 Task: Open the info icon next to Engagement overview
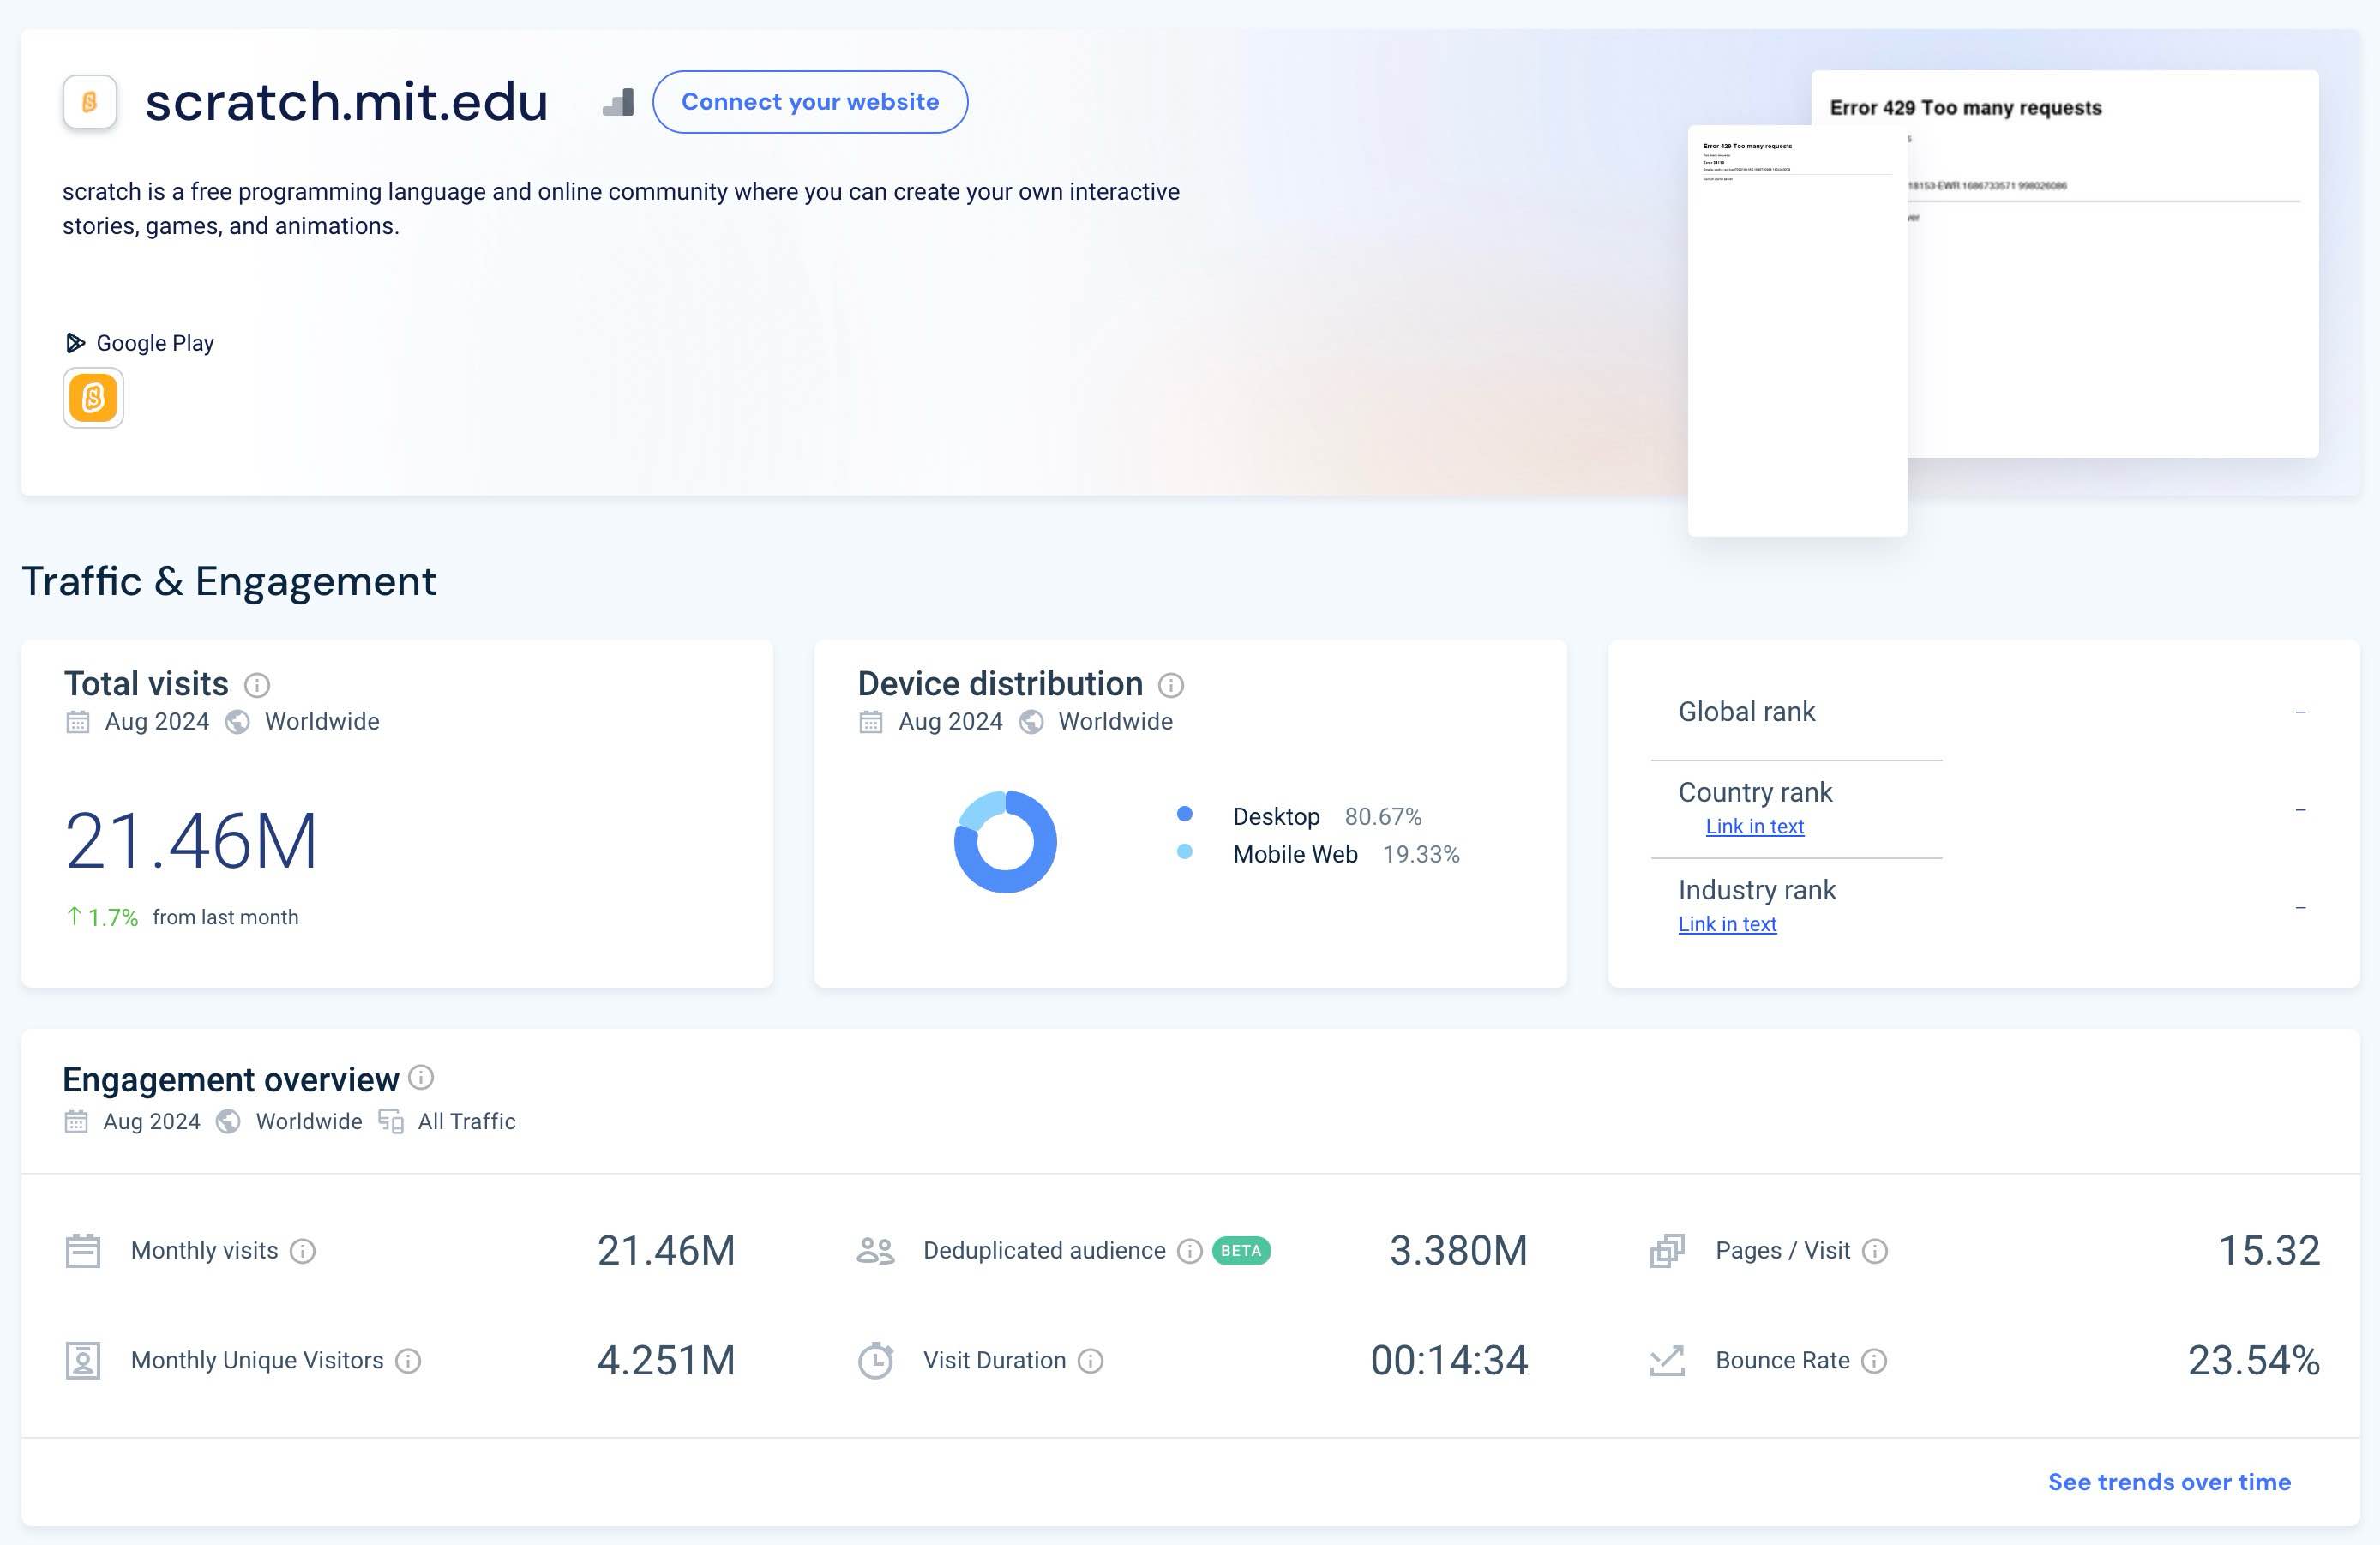tap(421, 1077)
